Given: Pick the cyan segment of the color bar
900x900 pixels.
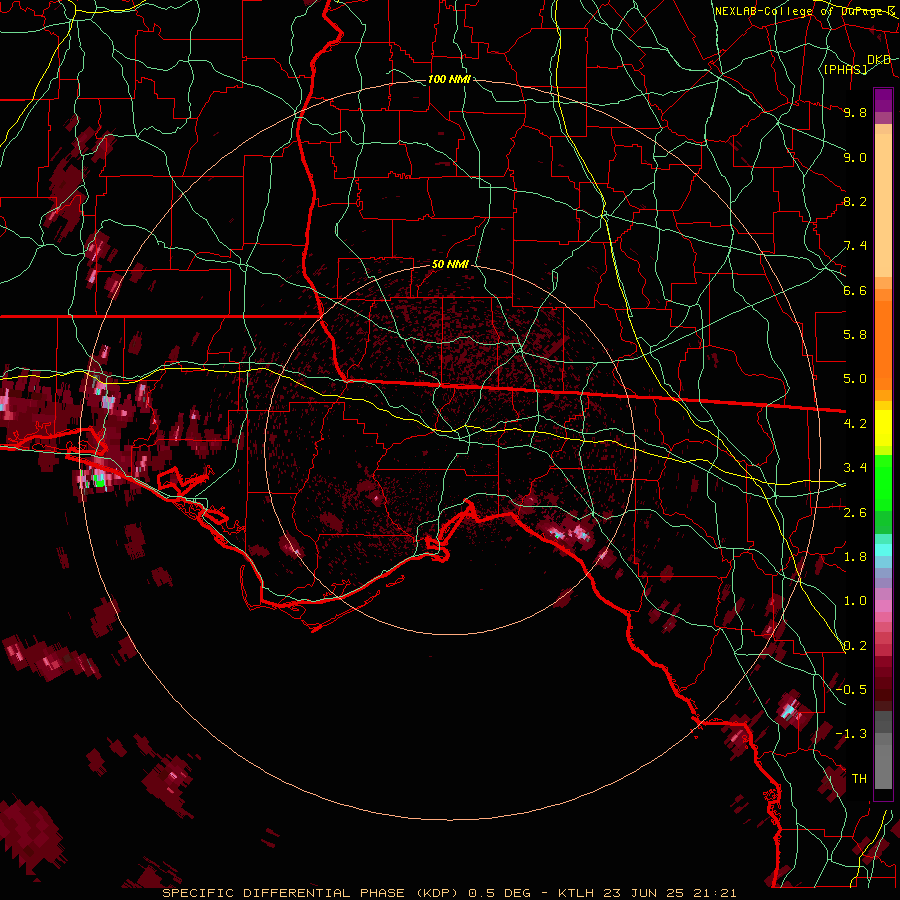Looking at the screenshot, I should click(x=883, y=550).
